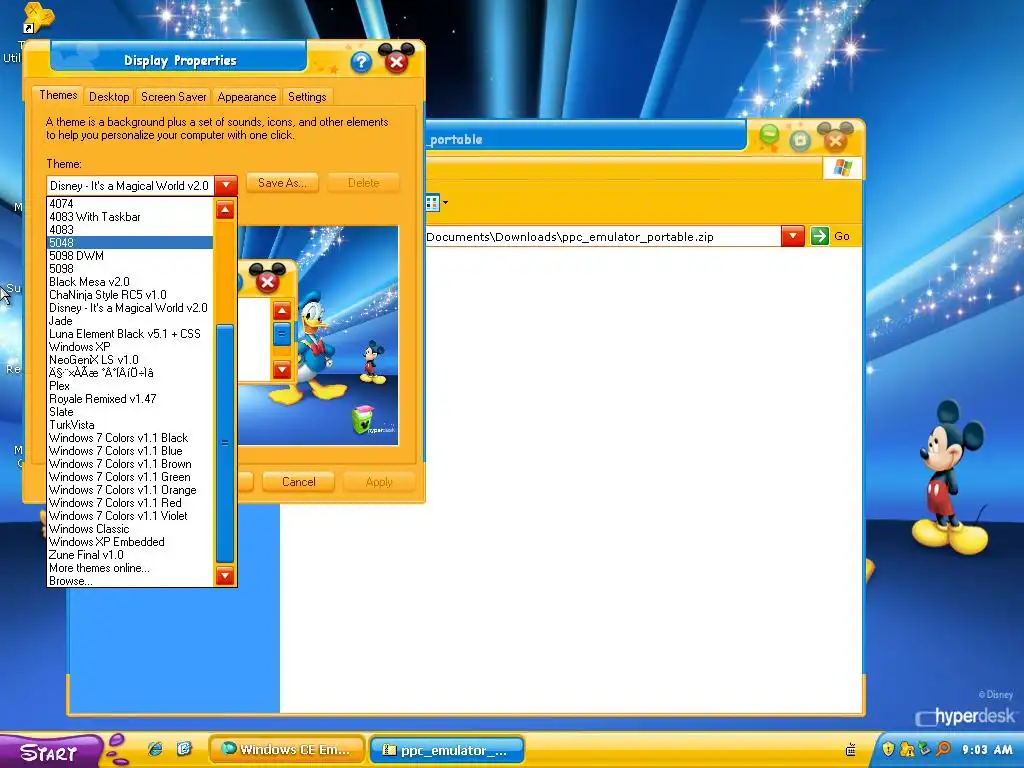Select Windows 7 Colors v1.1 Blue
This screenshot has height=768, width=1024.
point(131,451)
